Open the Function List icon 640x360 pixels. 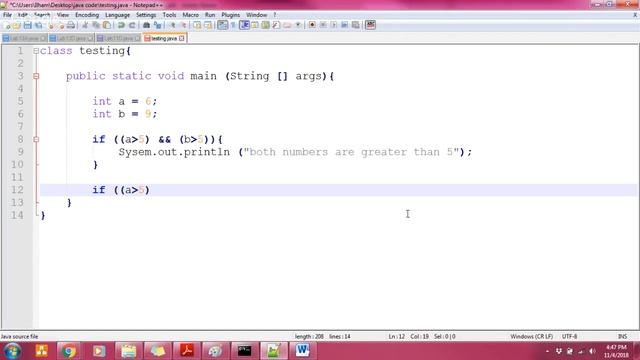(x=276, y=25)
